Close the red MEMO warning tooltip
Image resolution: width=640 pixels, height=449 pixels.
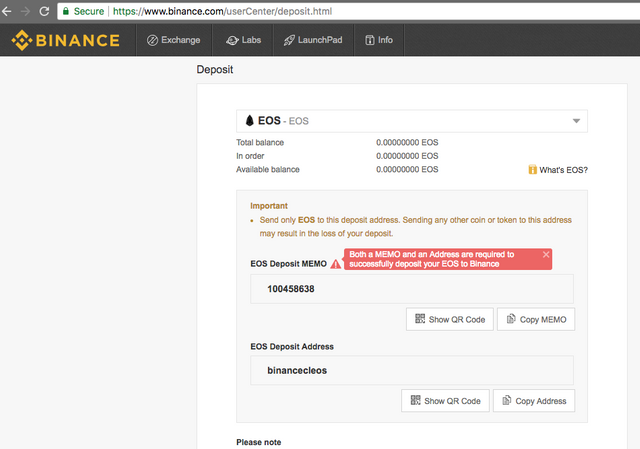tap(546, 254)
